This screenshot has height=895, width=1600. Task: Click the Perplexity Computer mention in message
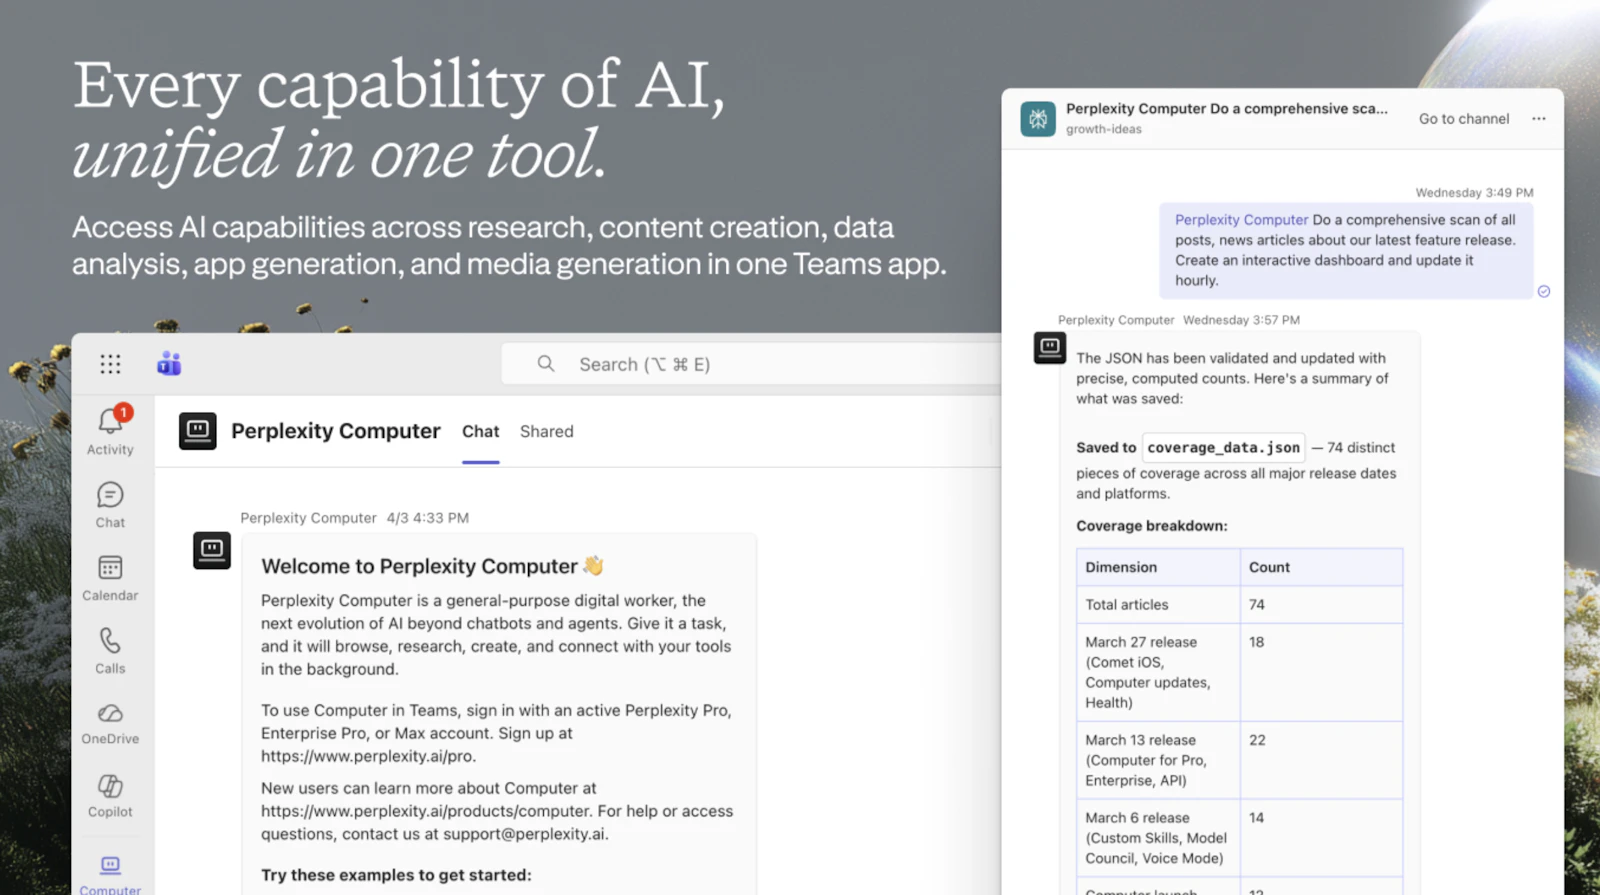pyautogui.click(x=1241, y=220)
